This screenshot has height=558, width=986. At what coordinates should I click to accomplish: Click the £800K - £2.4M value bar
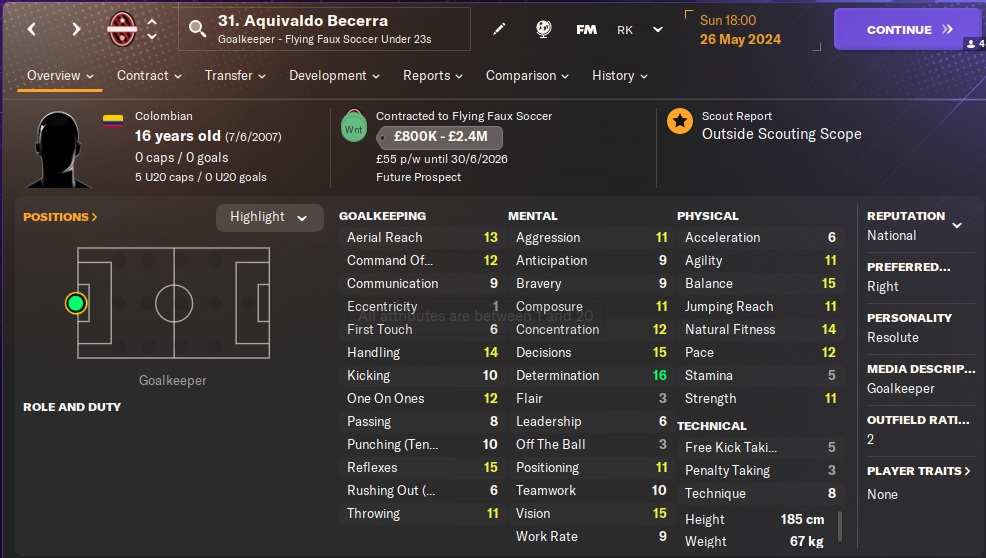pyautogui.click(x=439, y=137)
